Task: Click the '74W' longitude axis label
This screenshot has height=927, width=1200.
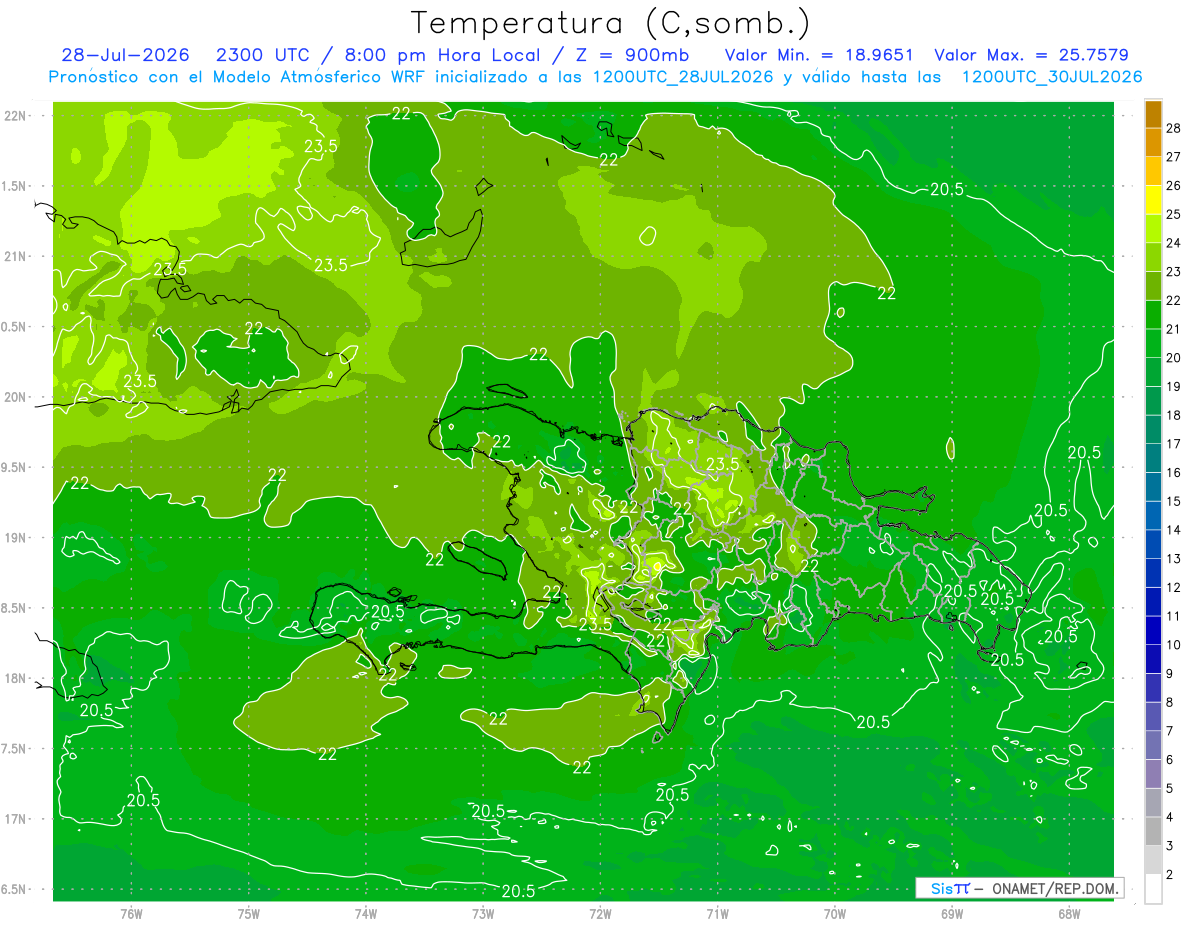Action: 365,914
